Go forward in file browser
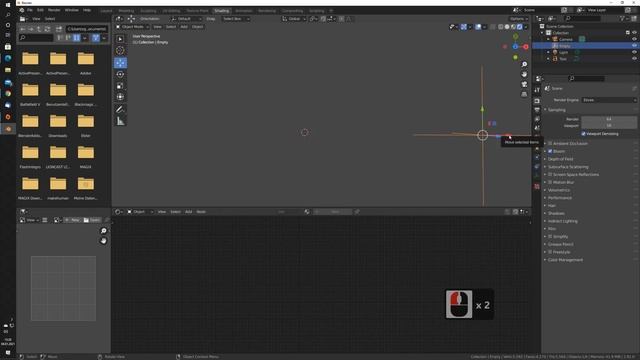 [x=31, y=29]
